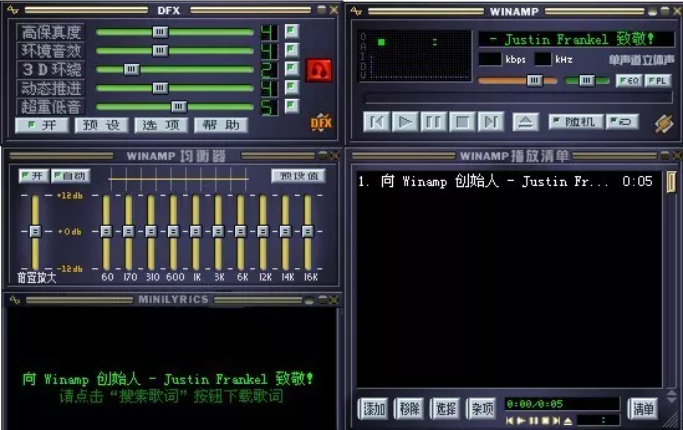Image resolution: width=683 pixels, height=430 pixels.
Task: Toggle the shuffle (随机) button
Action: click(x=576, y=122)
